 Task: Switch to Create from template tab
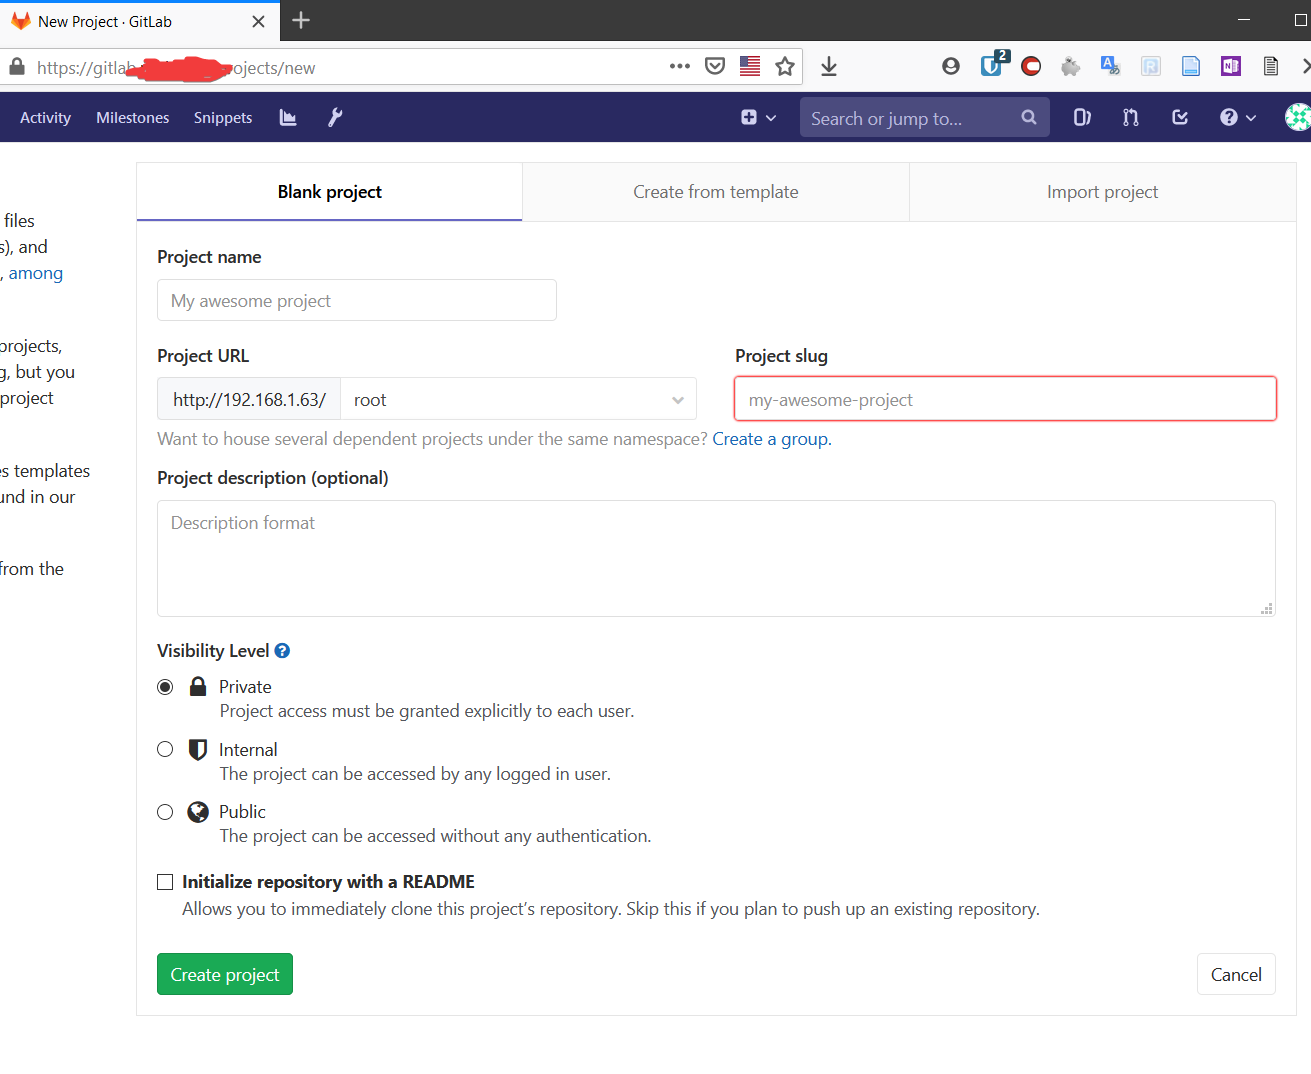[716, 192]
